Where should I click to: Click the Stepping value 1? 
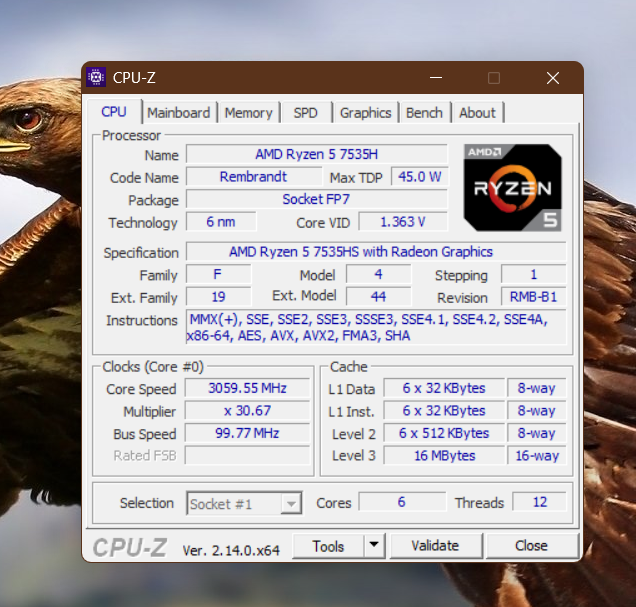(533, 275)
